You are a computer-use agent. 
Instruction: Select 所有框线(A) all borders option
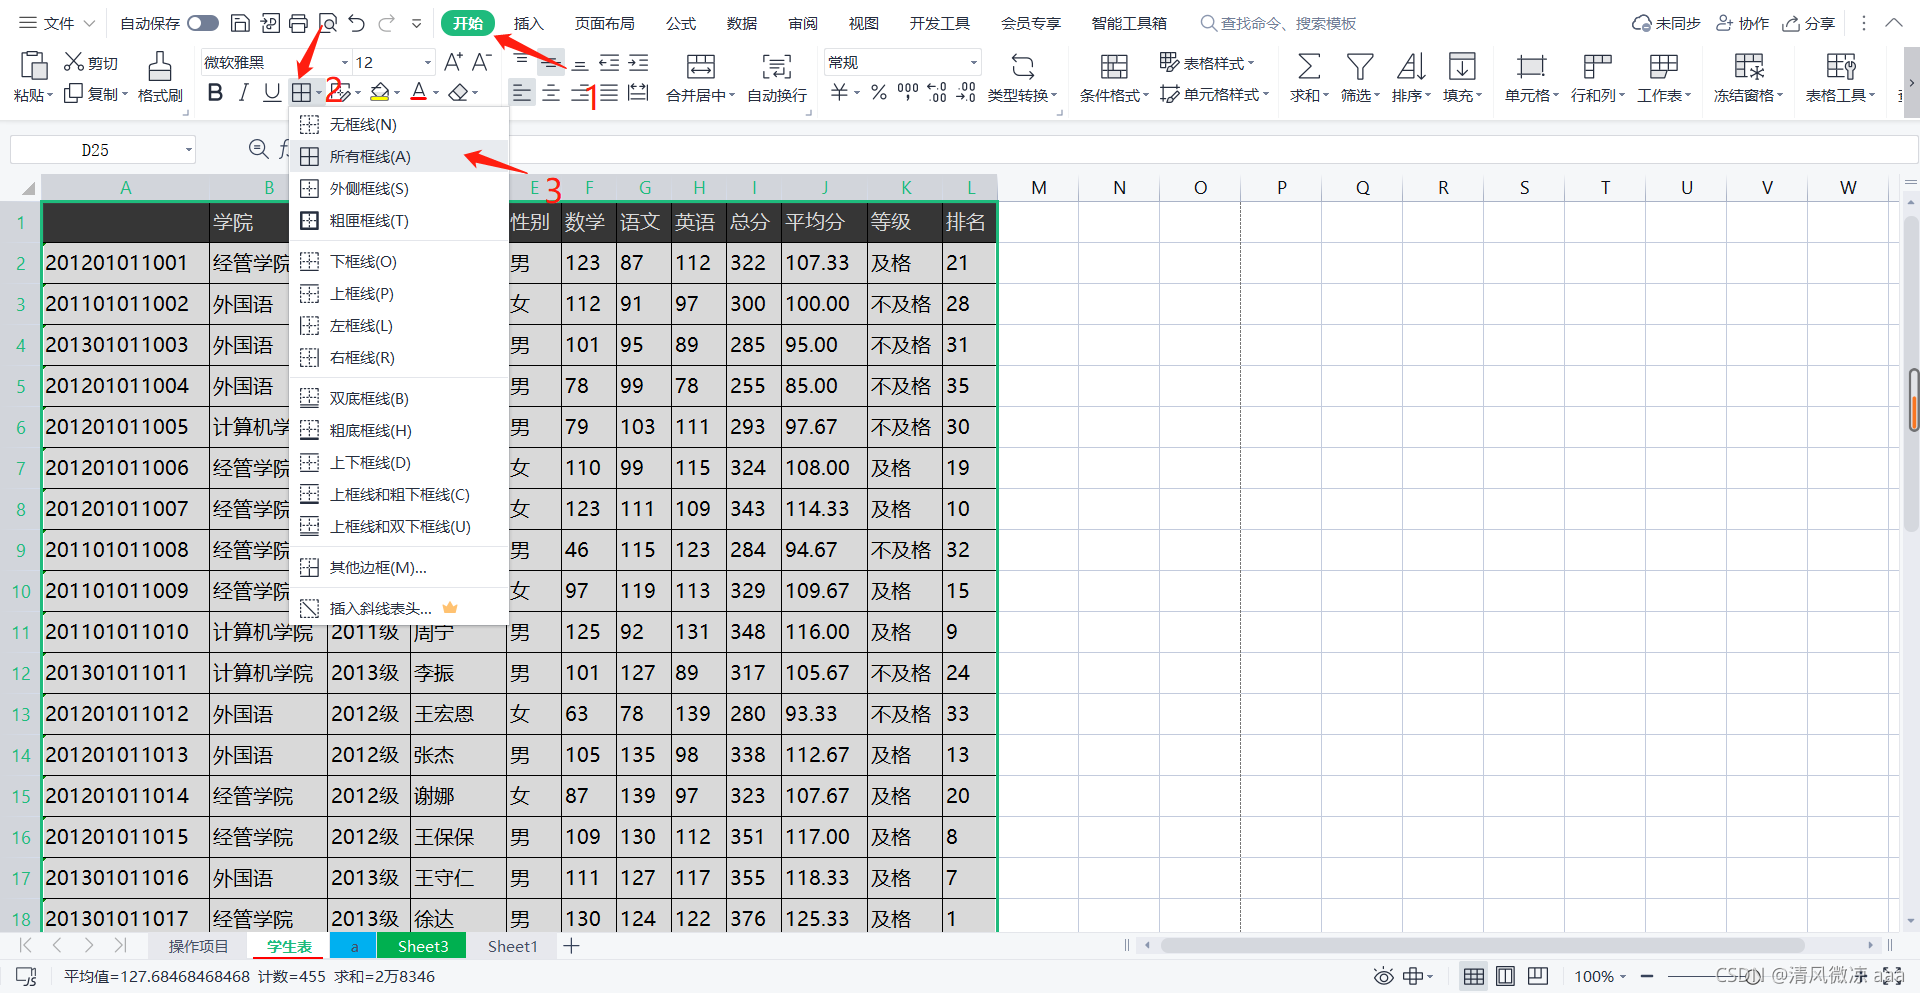(x=399, y=156)
